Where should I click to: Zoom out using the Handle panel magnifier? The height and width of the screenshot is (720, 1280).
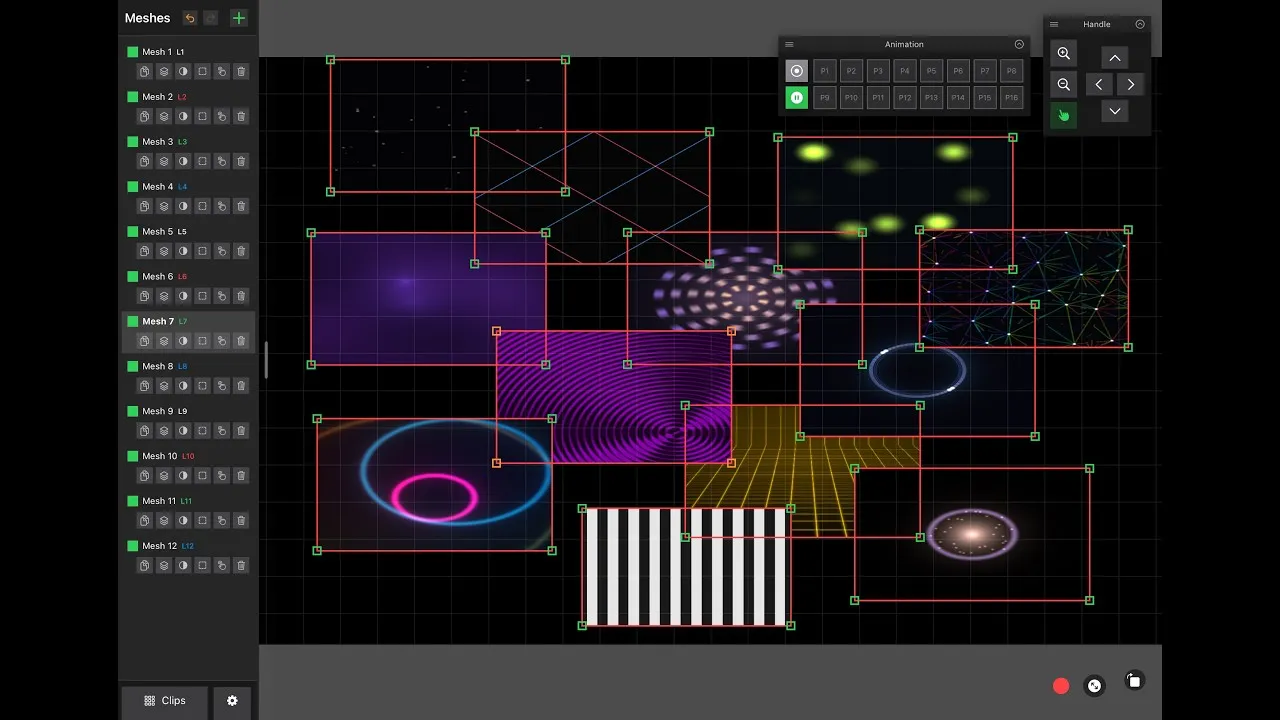[1064, 85]
